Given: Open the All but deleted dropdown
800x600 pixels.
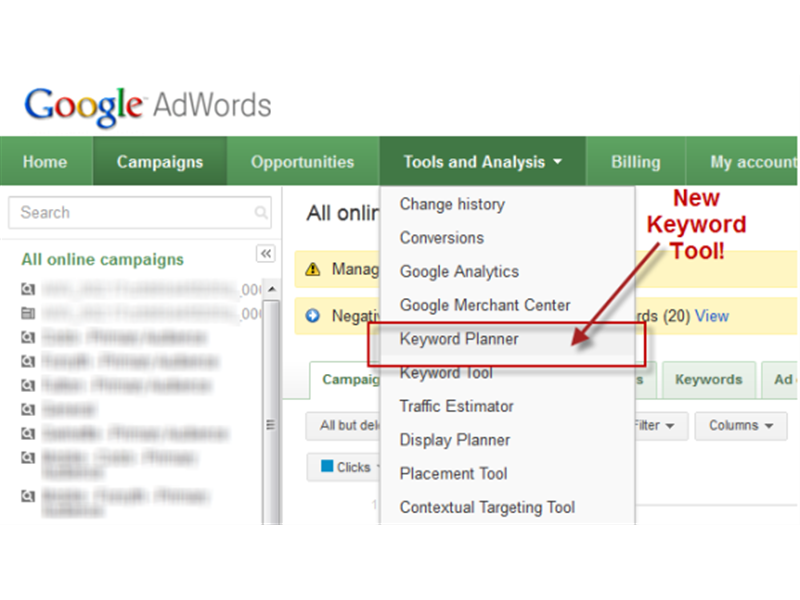Looking at the screenshot, I should tap(343, 426).
